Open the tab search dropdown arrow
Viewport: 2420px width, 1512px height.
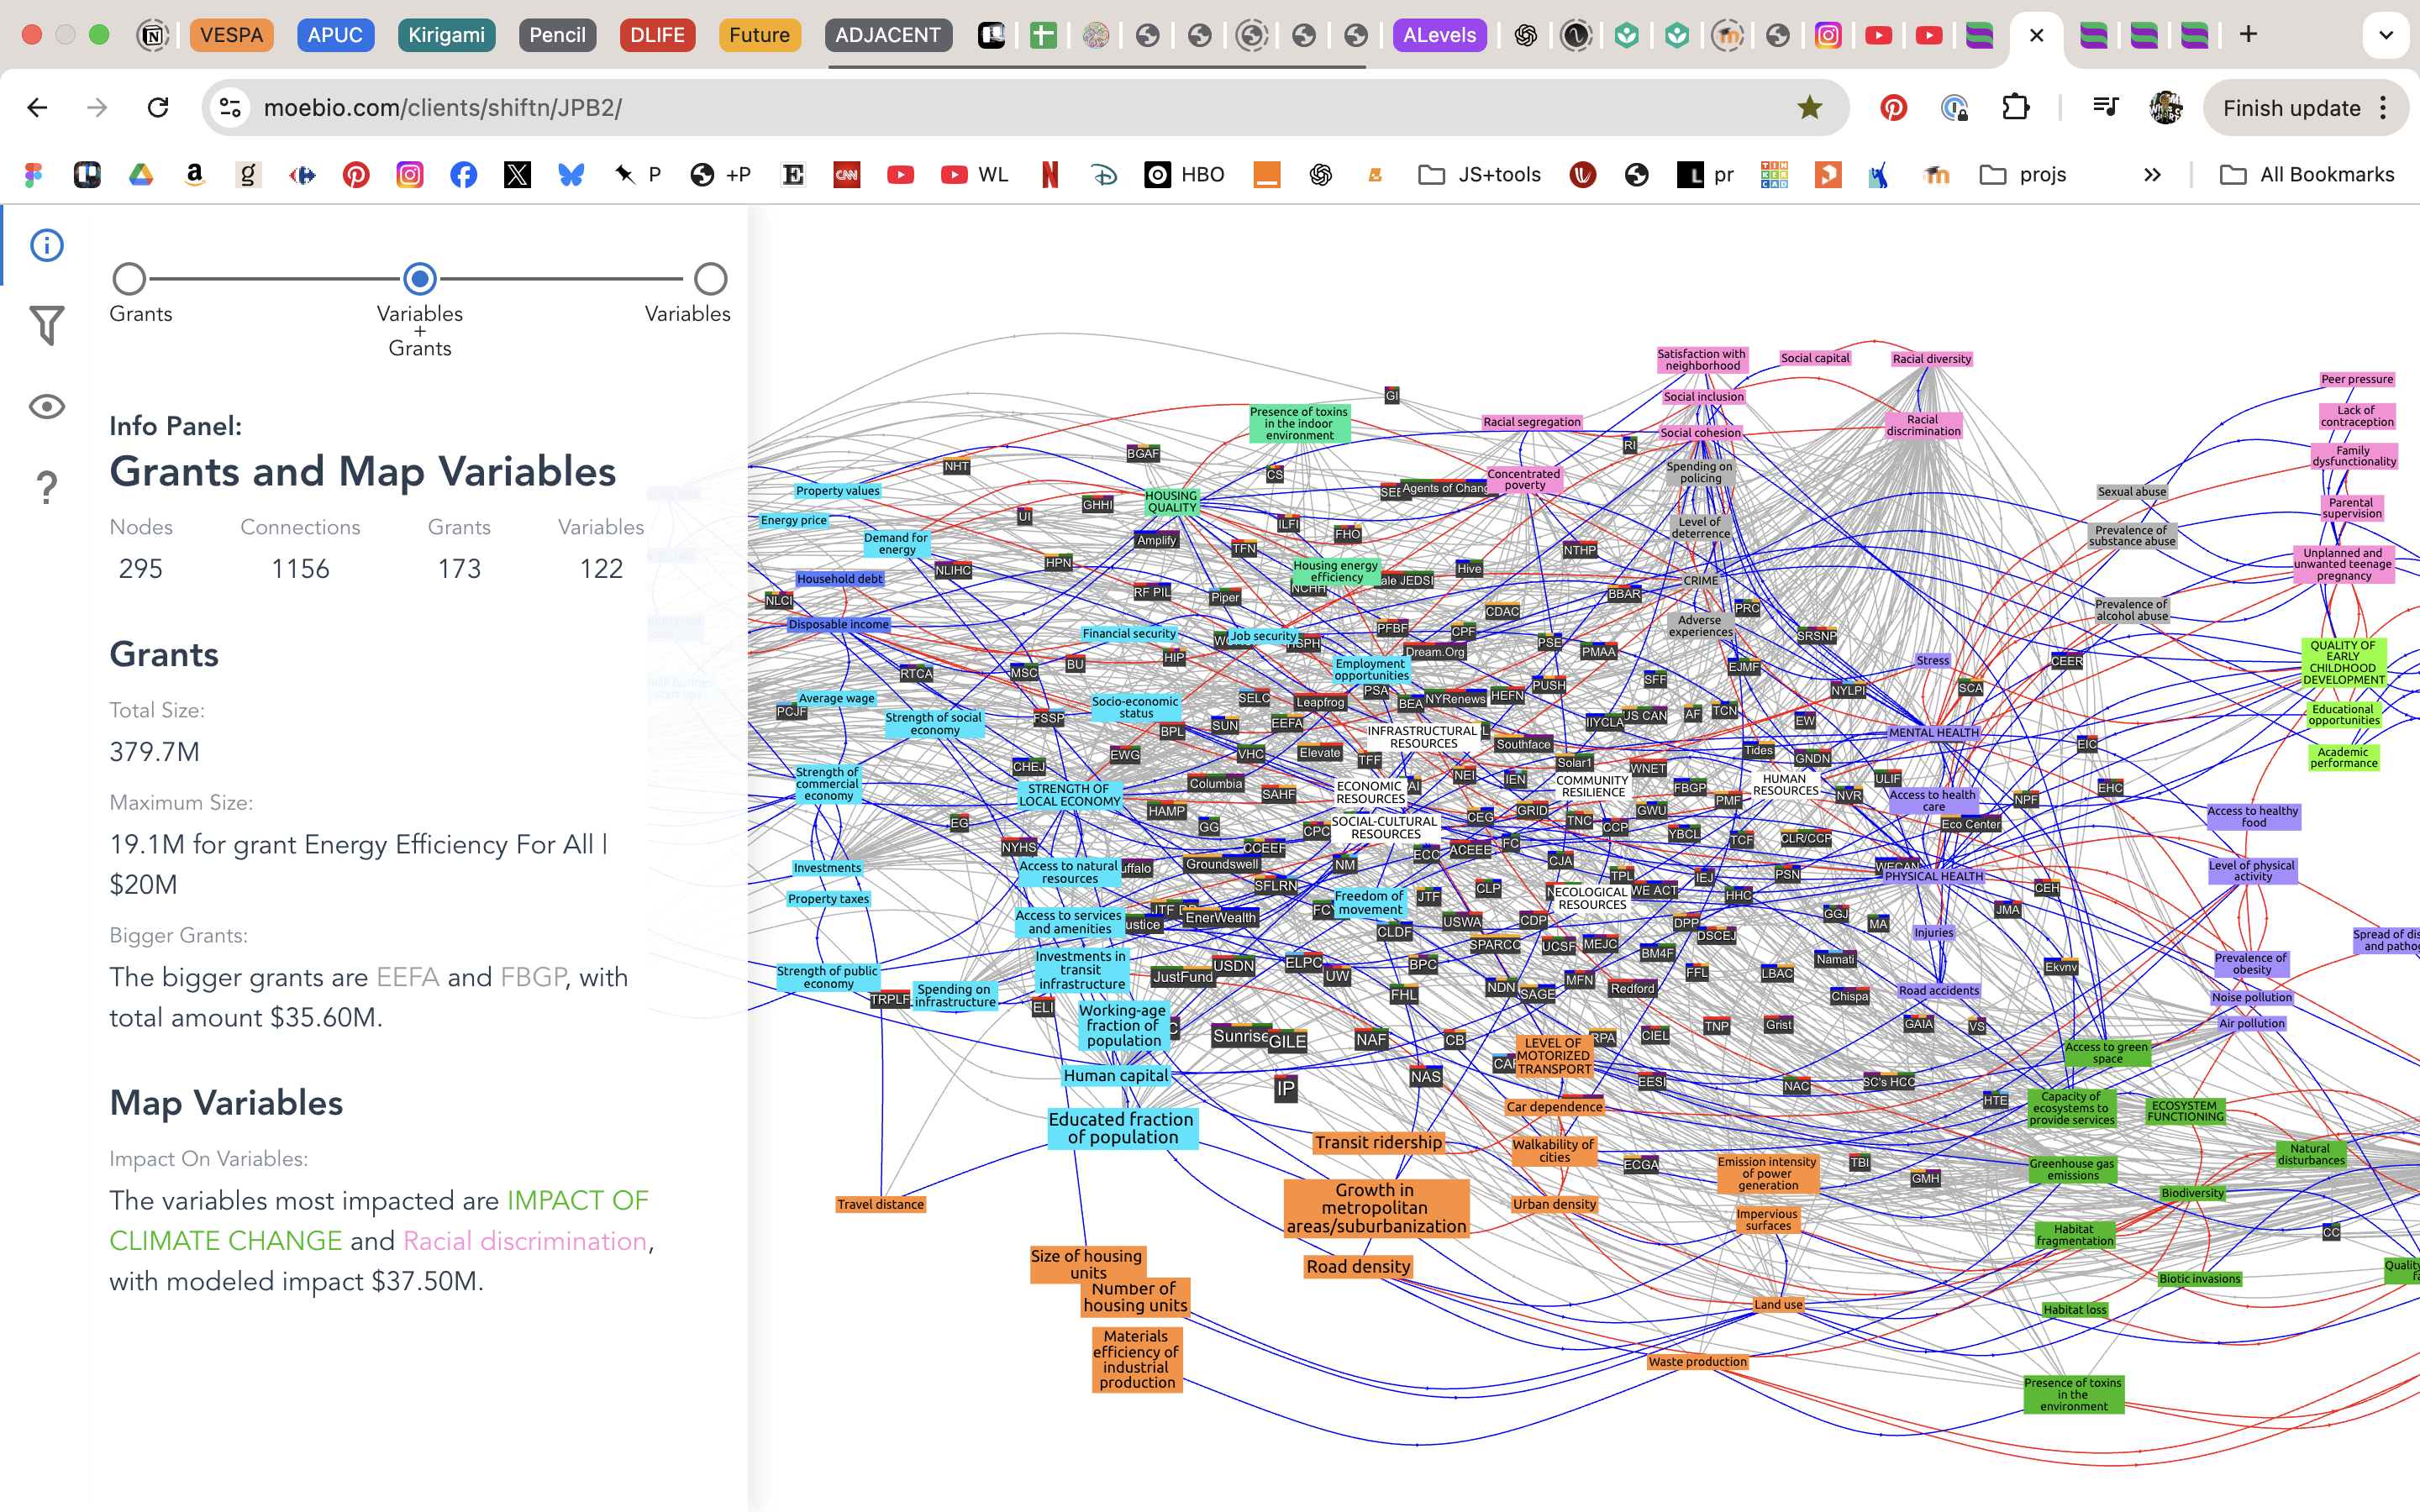2386,35
